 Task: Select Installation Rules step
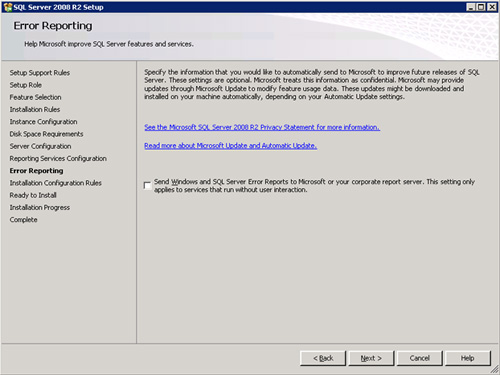[x=35, y=109]
